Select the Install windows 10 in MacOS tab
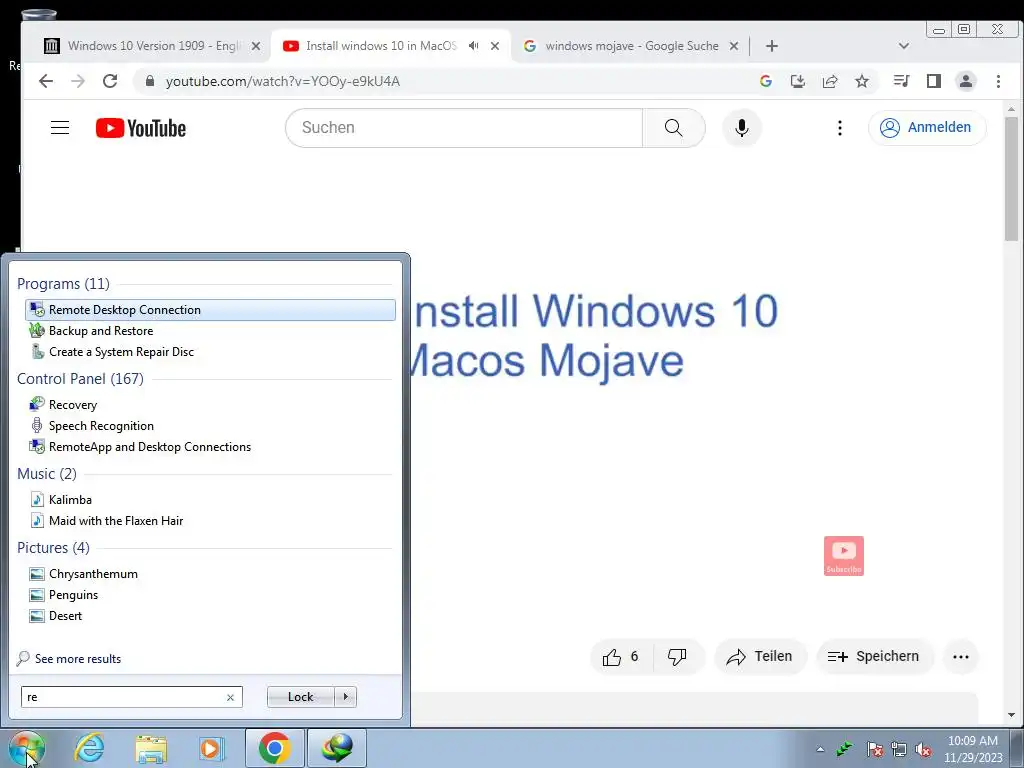This screenshot has height=768, width=1024. (381, 46)
